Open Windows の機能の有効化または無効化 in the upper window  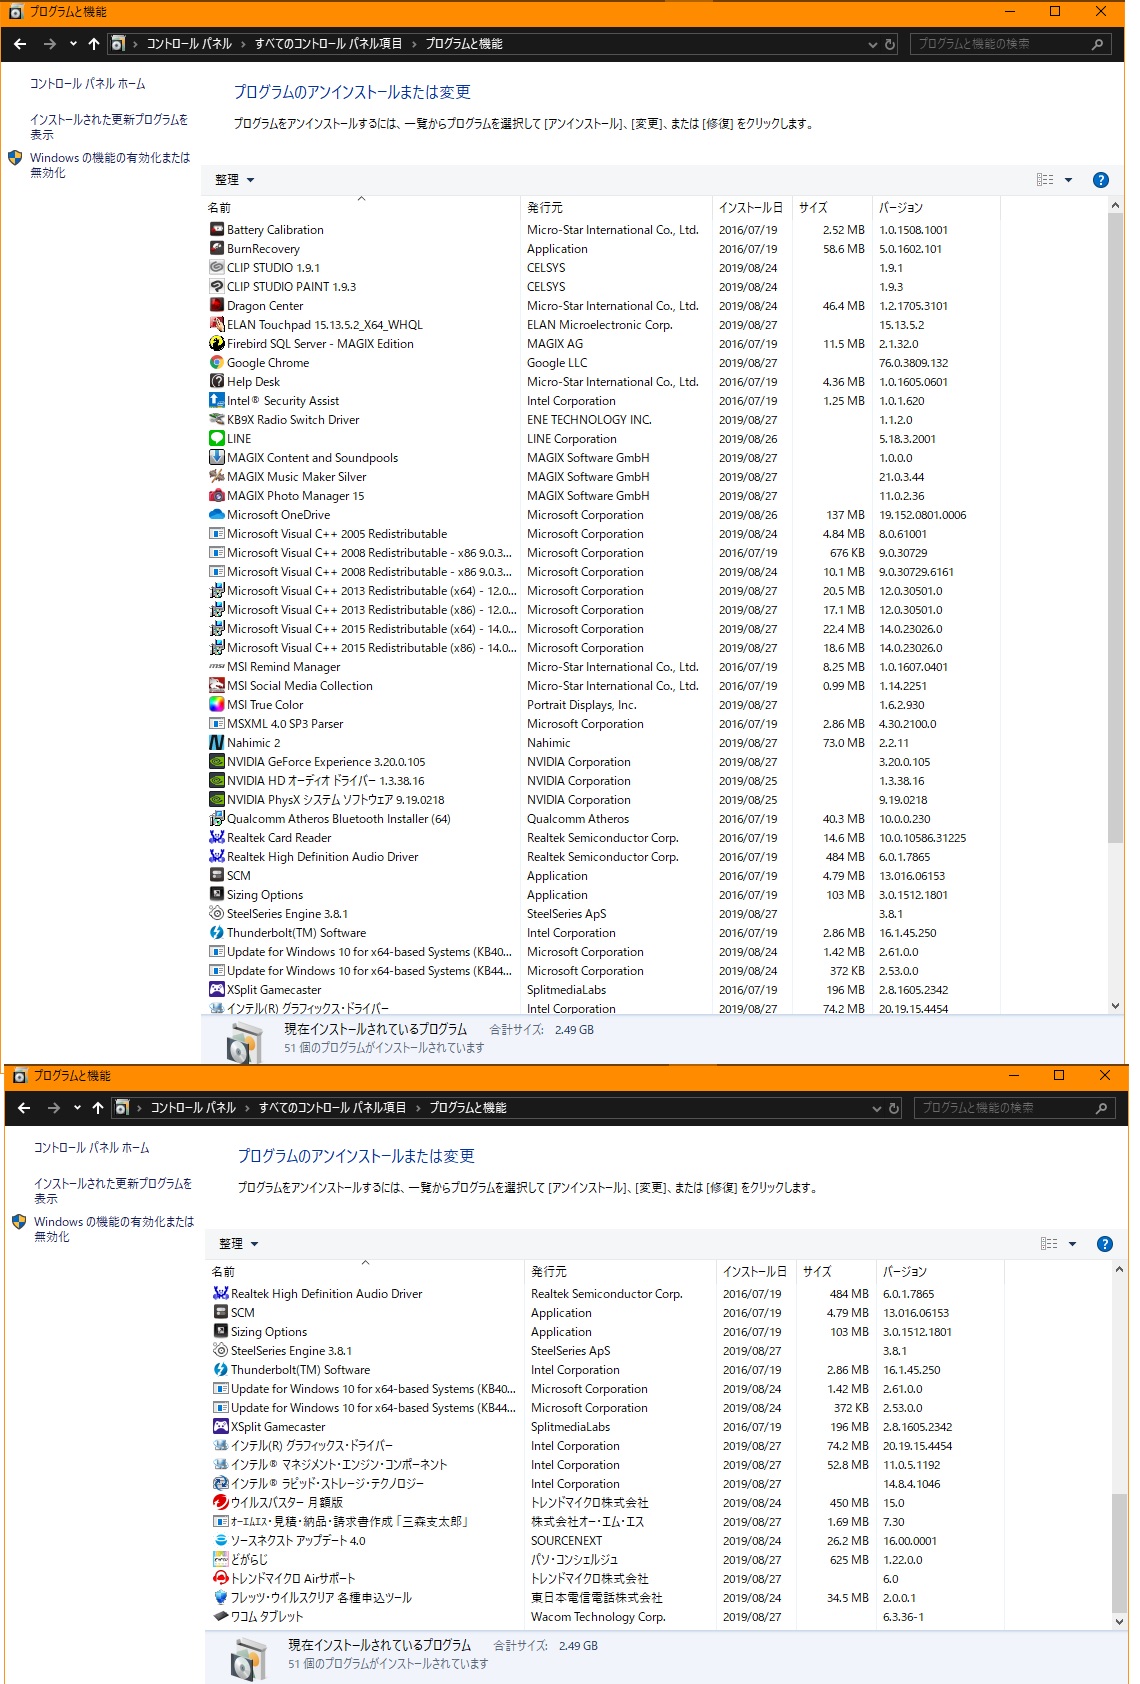(109, 165)
